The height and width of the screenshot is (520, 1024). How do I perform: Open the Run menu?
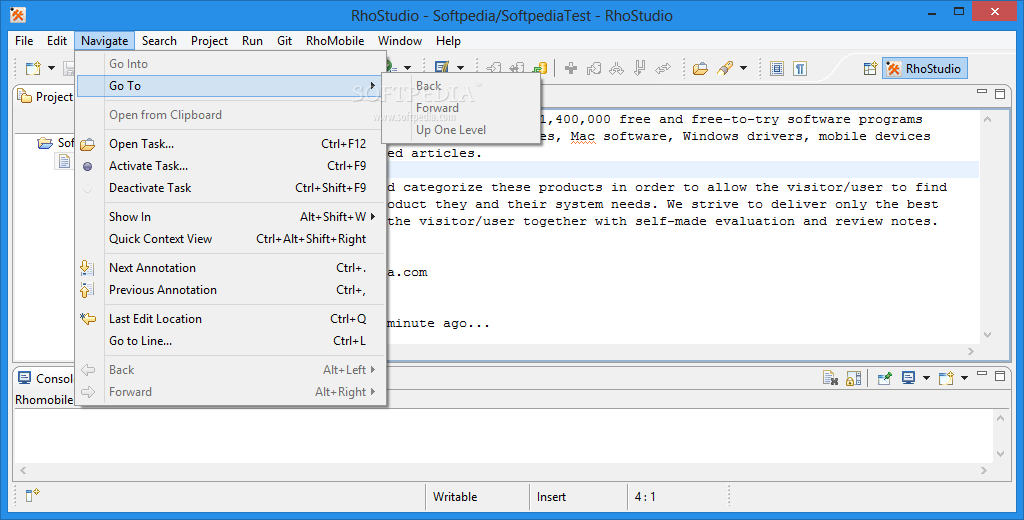[x=252, y=41]
